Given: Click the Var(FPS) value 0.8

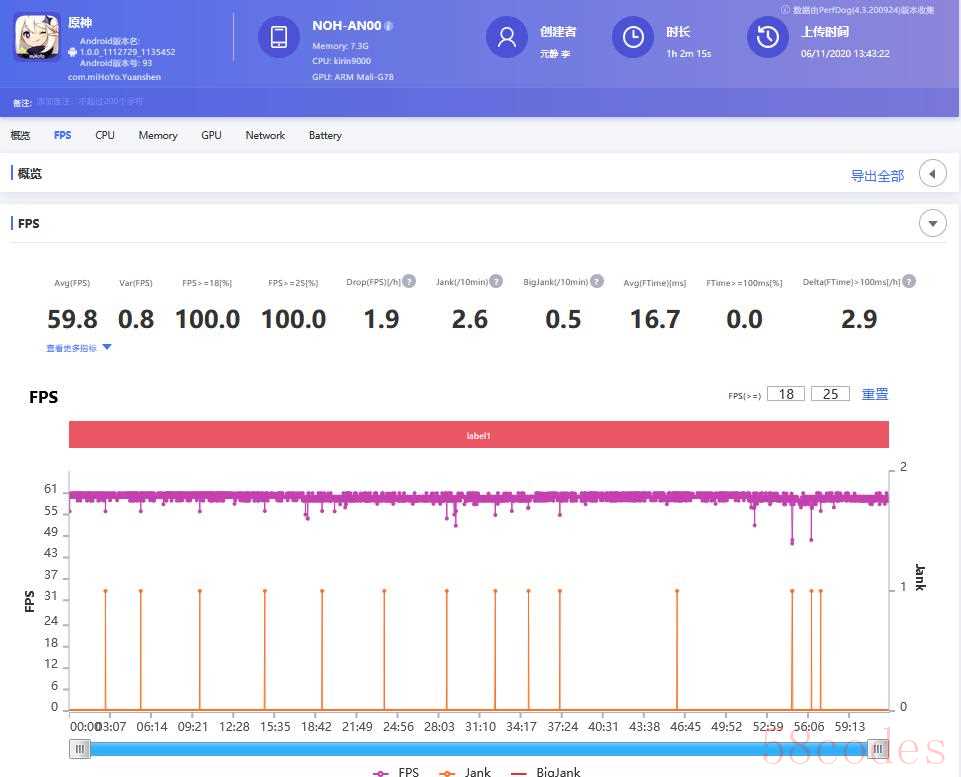Looking at the screenshot, I should [x=136, y=319].
